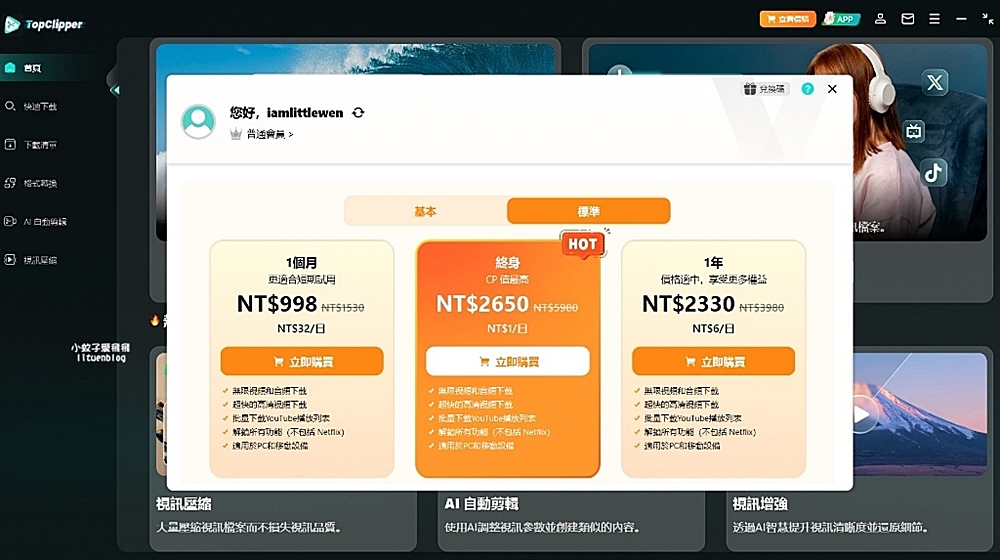Open the hamburger menu icon
The height and width of the screenshot is (560, 1000).
(x=934, y=19)
